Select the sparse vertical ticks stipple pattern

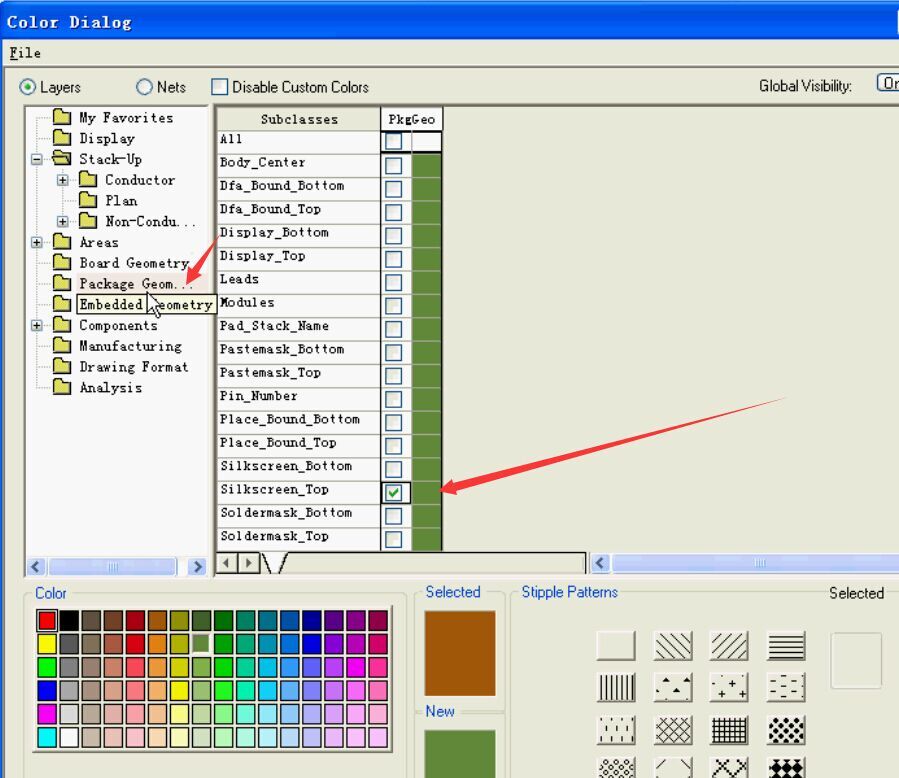pos(616,730)
